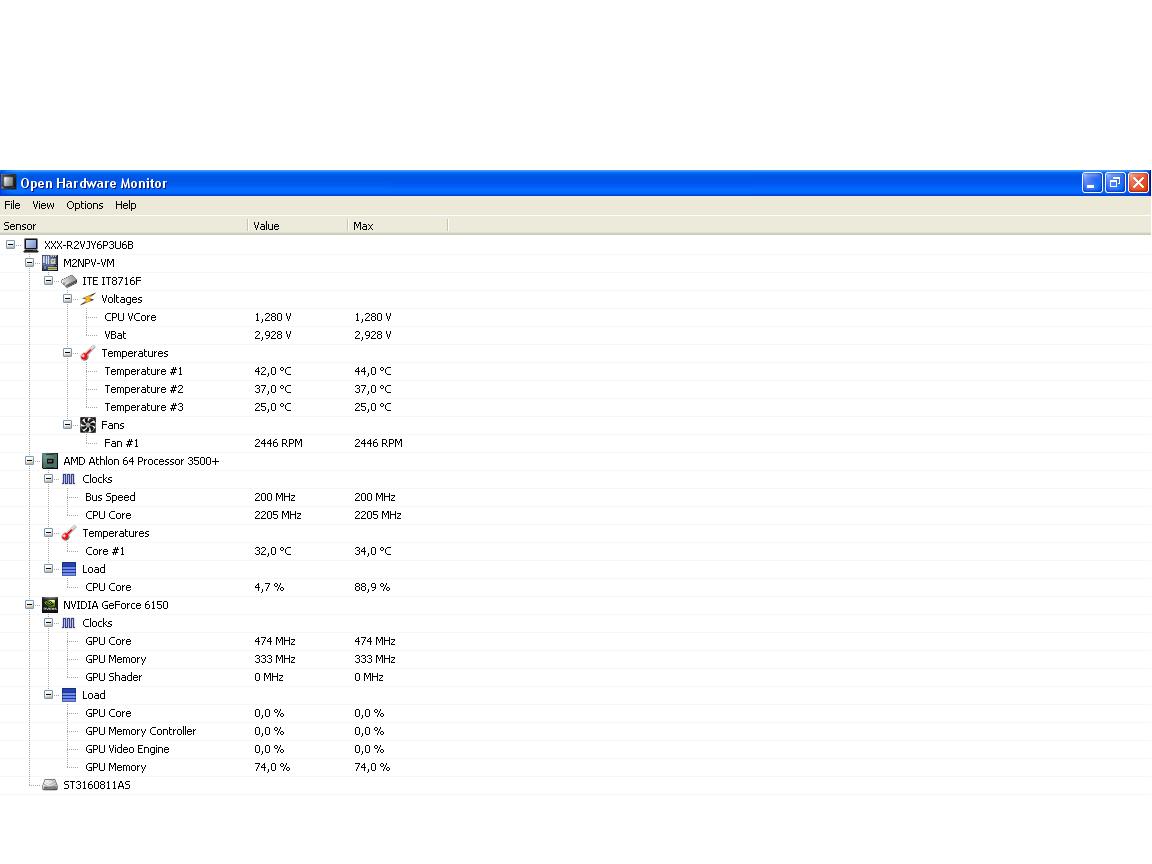Screen dimensions: 1152x864
Task: Select the GPU Memory Controller row
Action: 576,731
